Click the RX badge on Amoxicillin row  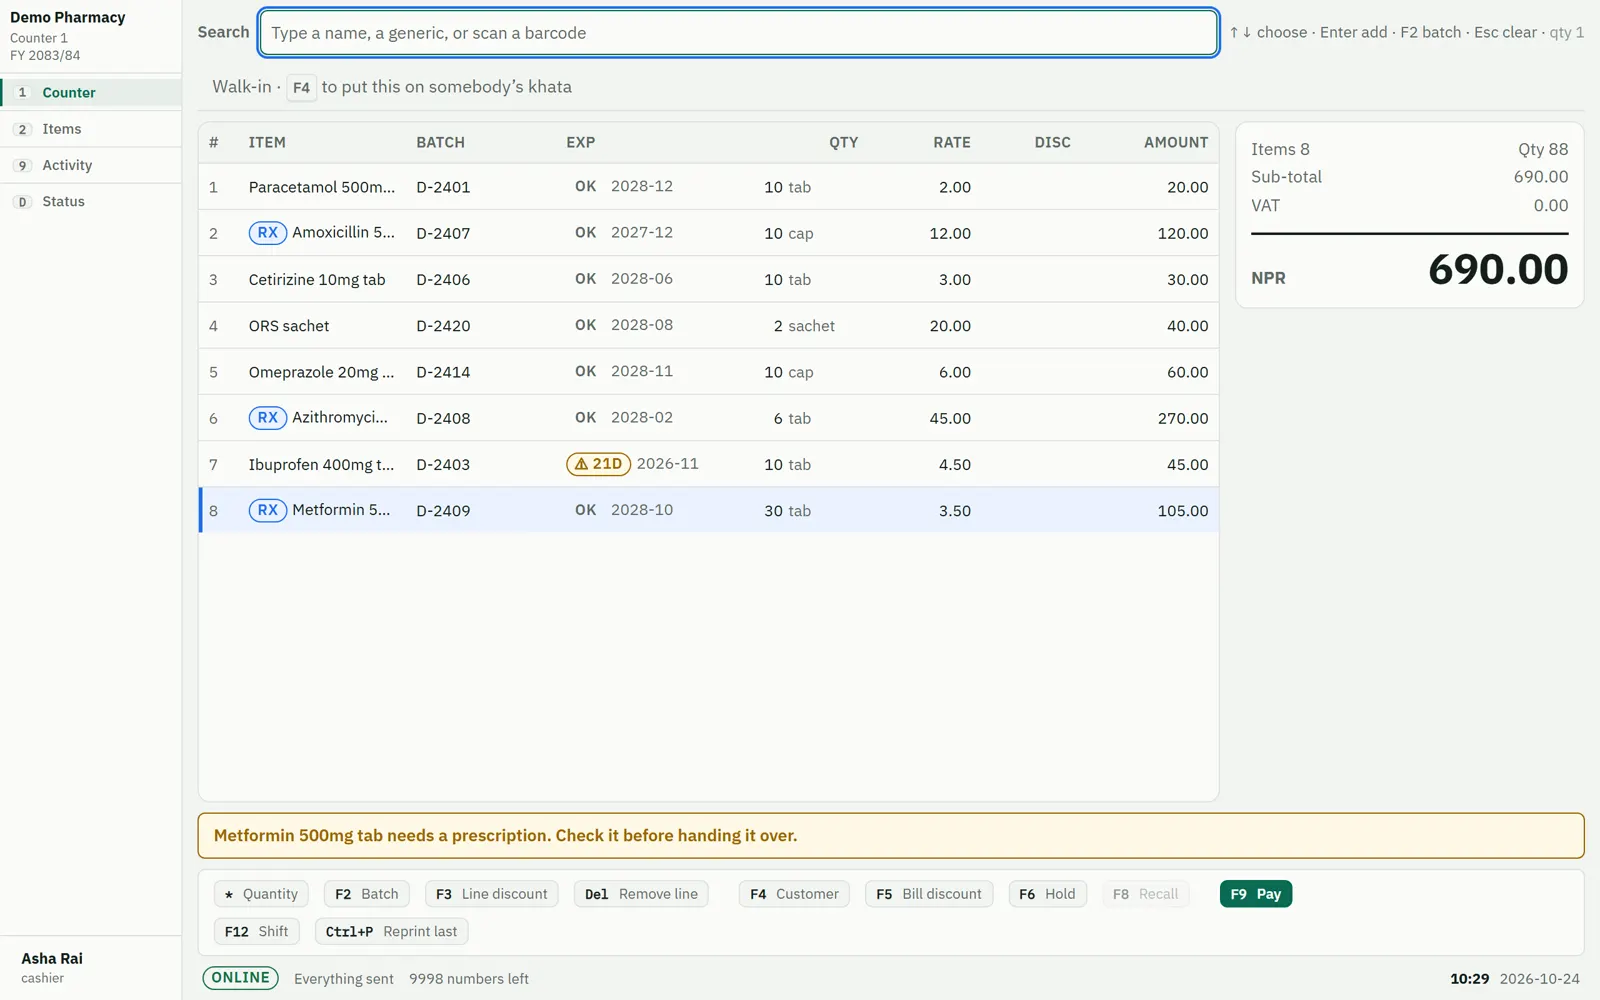click(267, 233)
